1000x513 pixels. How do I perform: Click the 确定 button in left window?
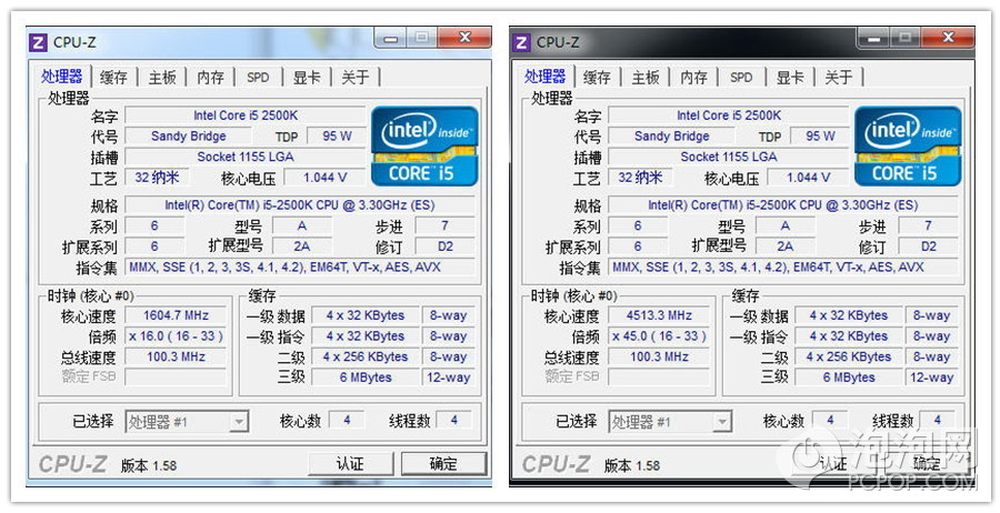click(443, 464)
